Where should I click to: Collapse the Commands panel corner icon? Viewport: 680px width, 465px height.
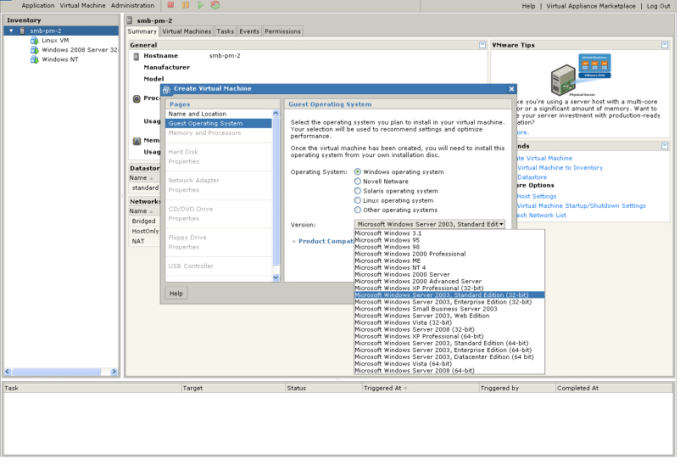pos(664,146)
